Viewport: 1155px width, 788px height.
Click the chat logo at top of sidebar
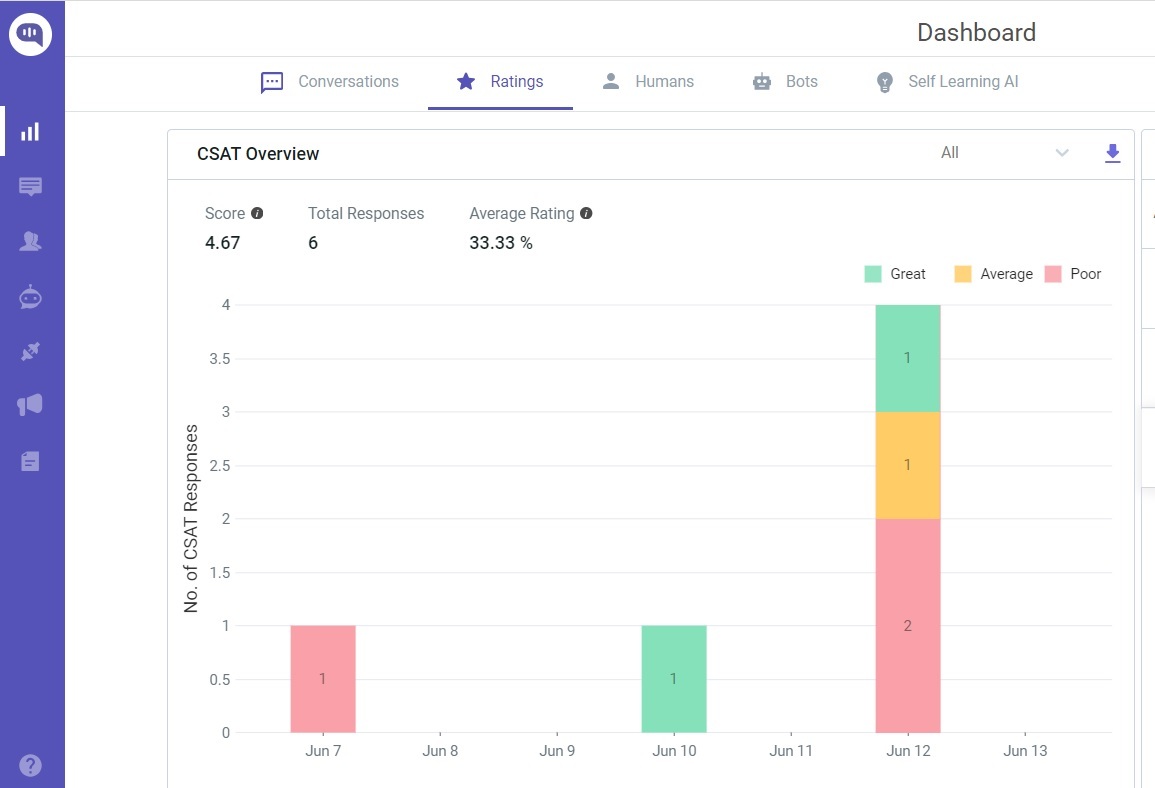pos(31,33)
